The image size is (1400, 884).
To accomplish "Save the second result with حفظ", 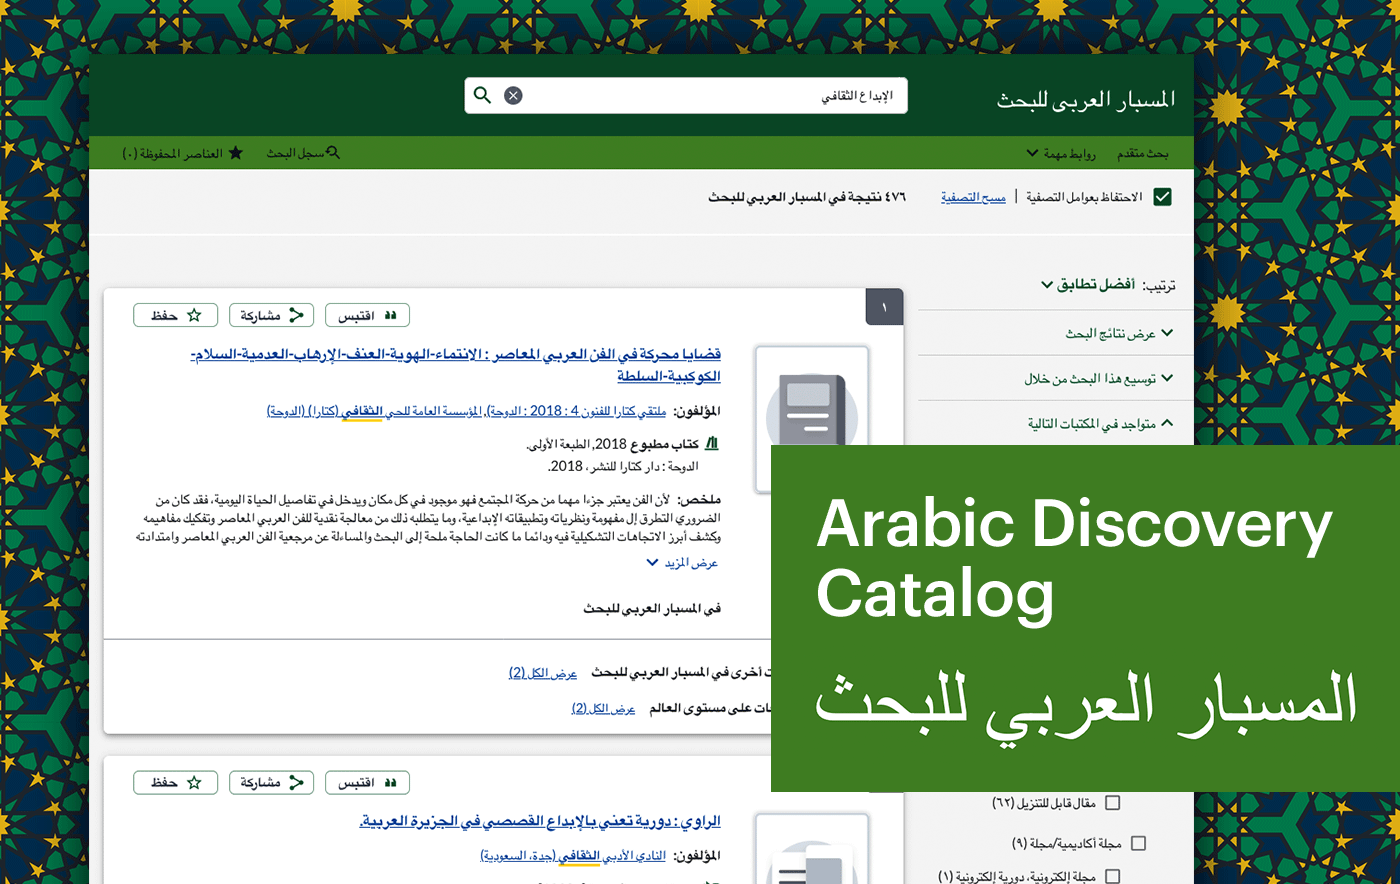I will 176,782.
